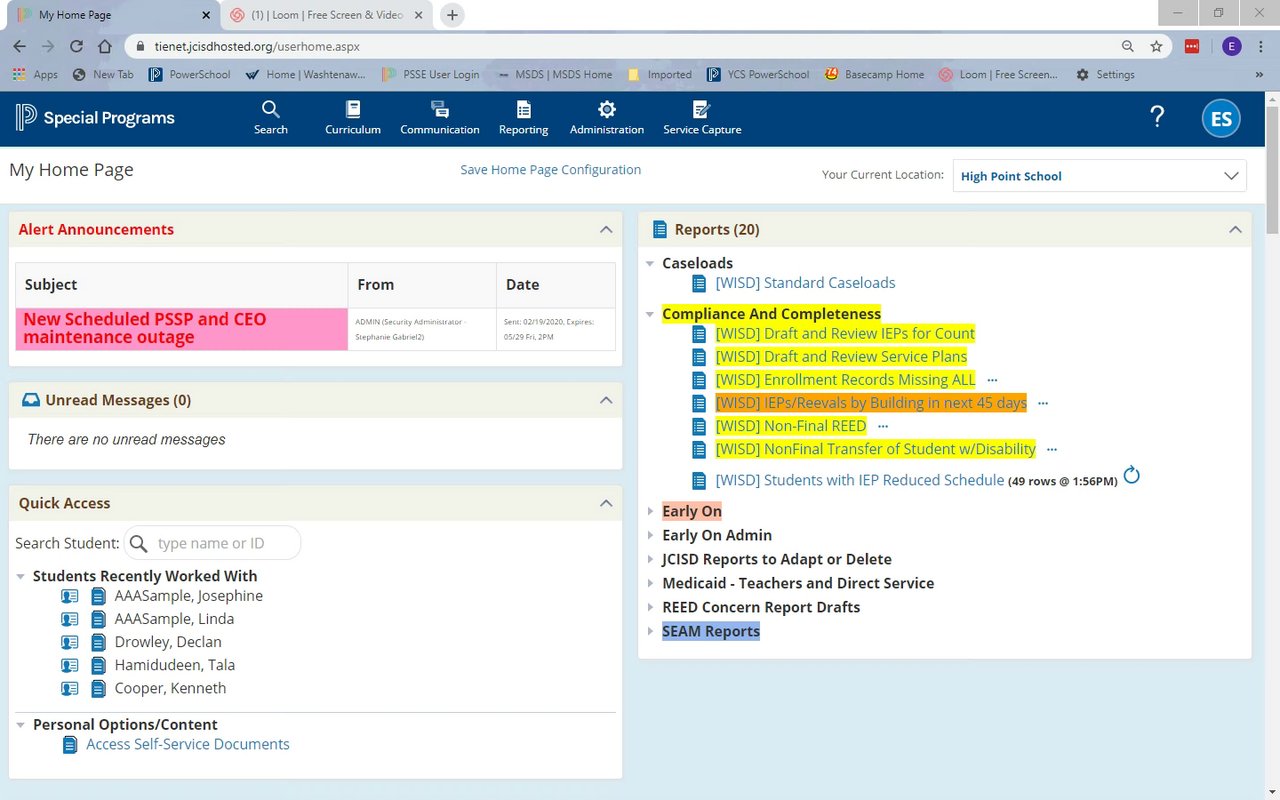1280x800 pixels.
Task: Collapse Students Recently Worked With list
Action: pos(21,576)
